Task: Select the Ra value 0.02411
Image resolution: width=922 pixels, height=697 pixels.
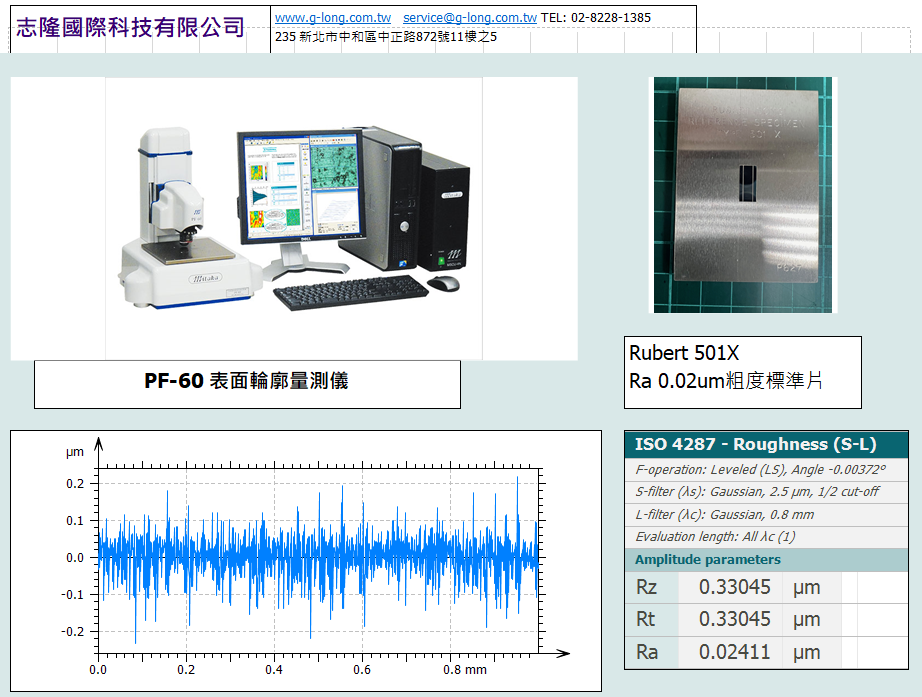Action: pyautogui.click(x=734, y=652)
